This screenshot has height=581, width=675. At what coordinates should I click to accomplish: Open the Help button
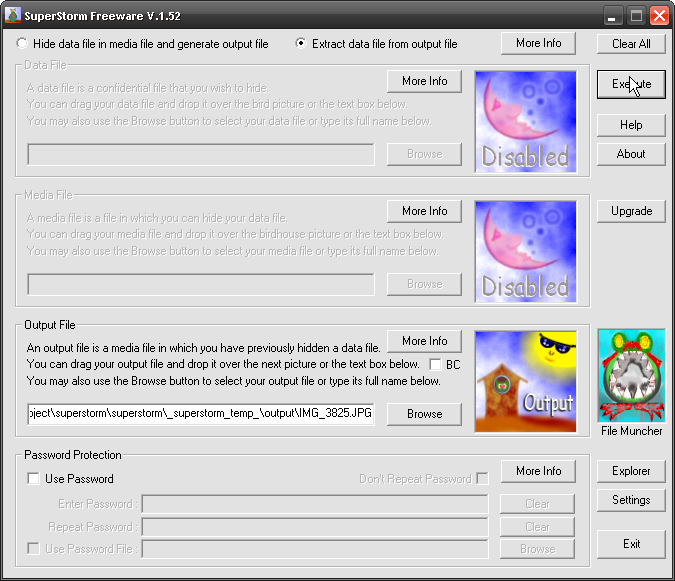tap(631, 125)
